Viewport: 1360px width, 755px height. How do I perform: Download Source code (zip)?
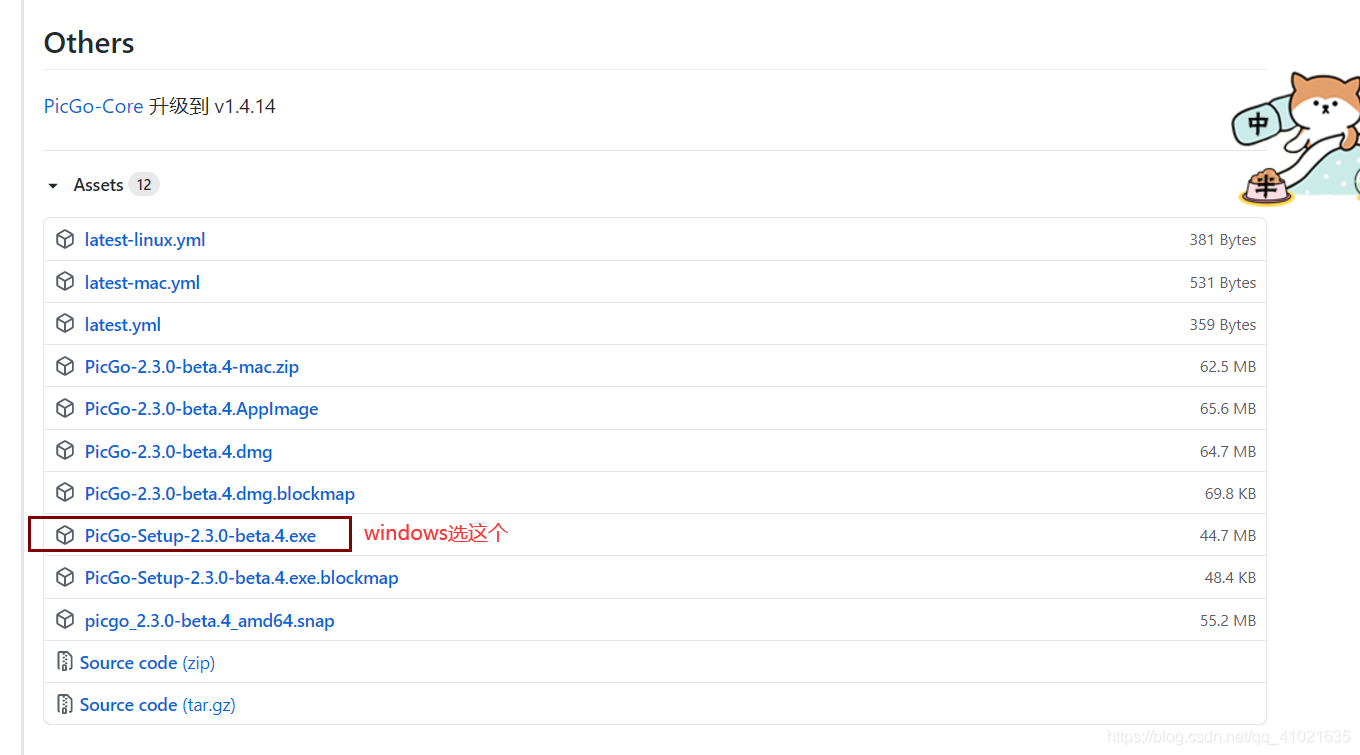tap(148, 663)
